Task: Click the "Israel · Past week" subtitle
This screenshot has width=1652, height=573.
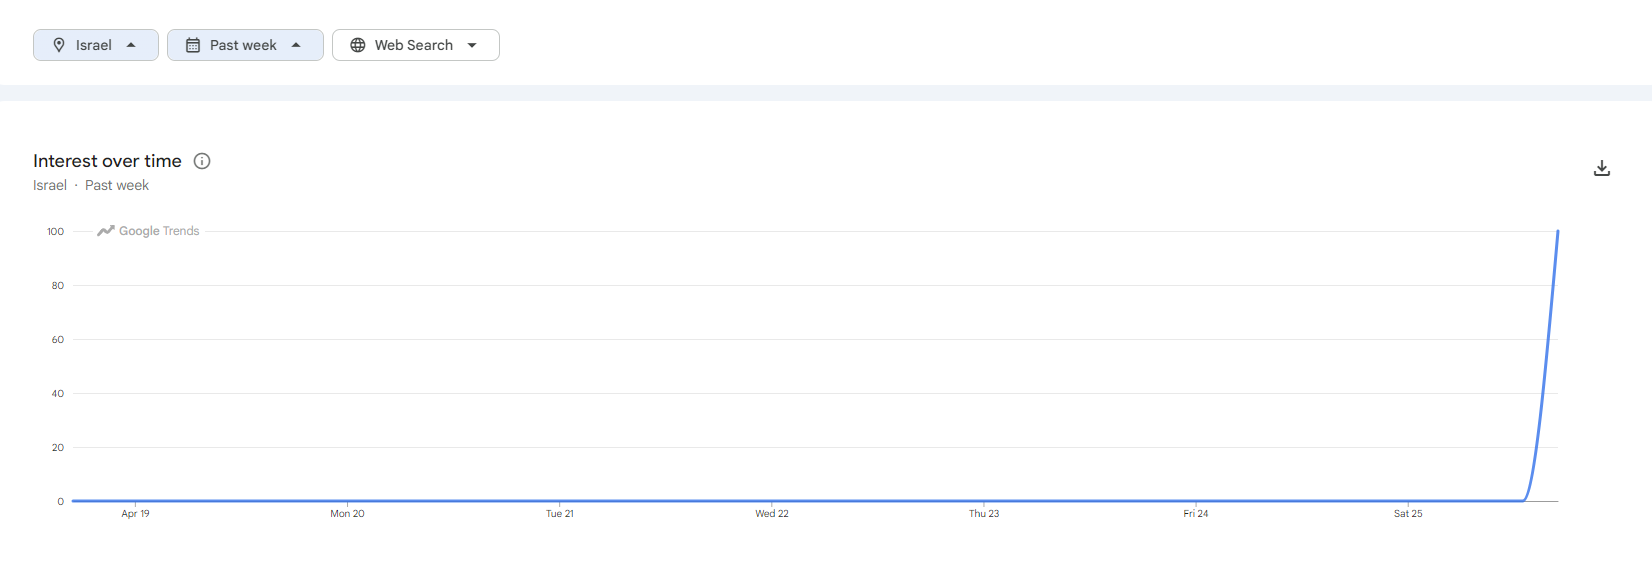Action: click(91, 186)
